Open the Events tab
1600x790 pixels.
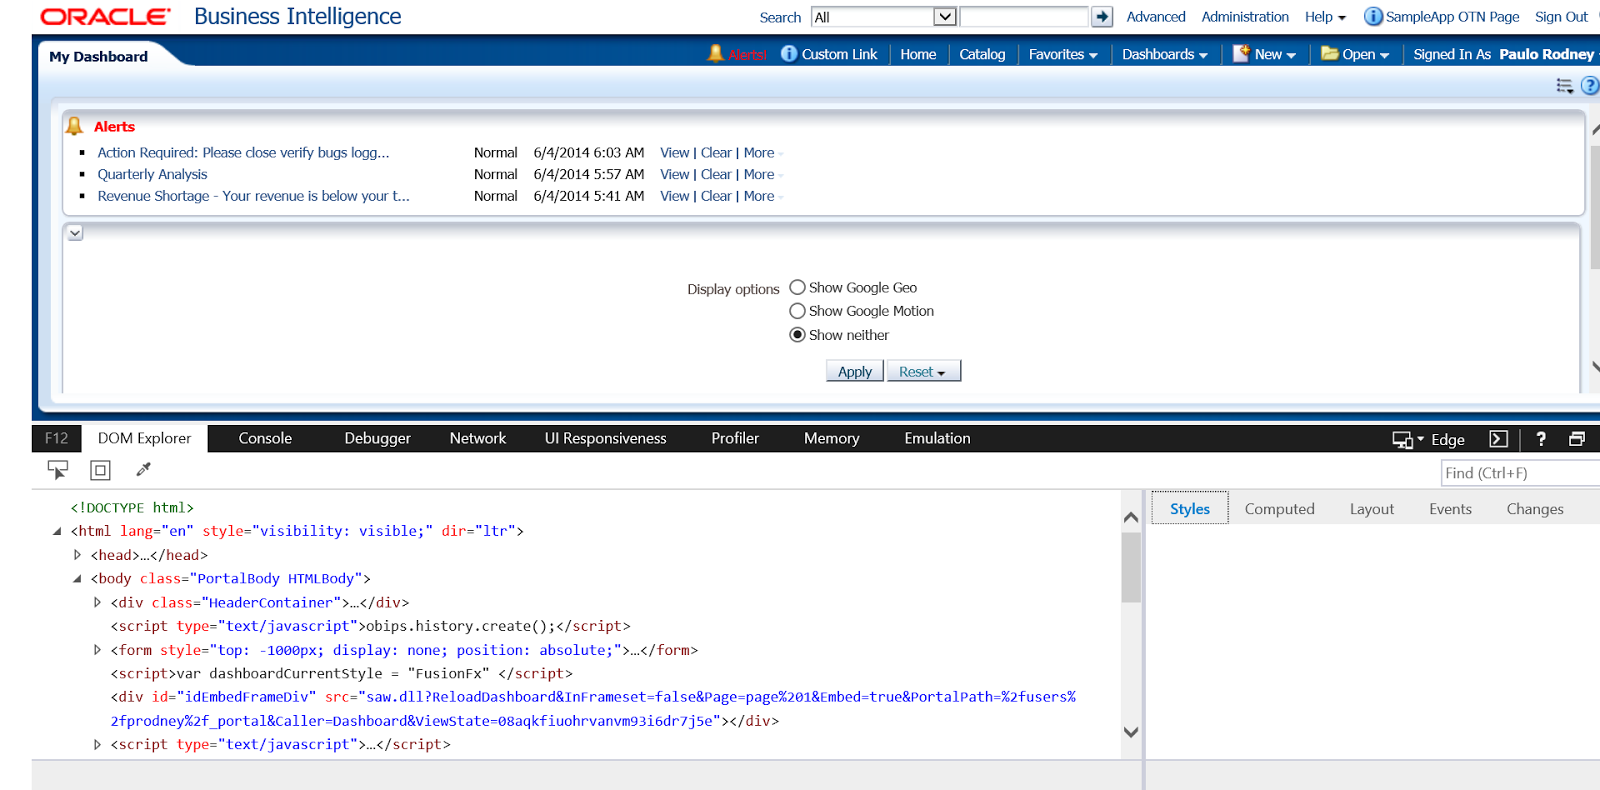[1450, 509]
